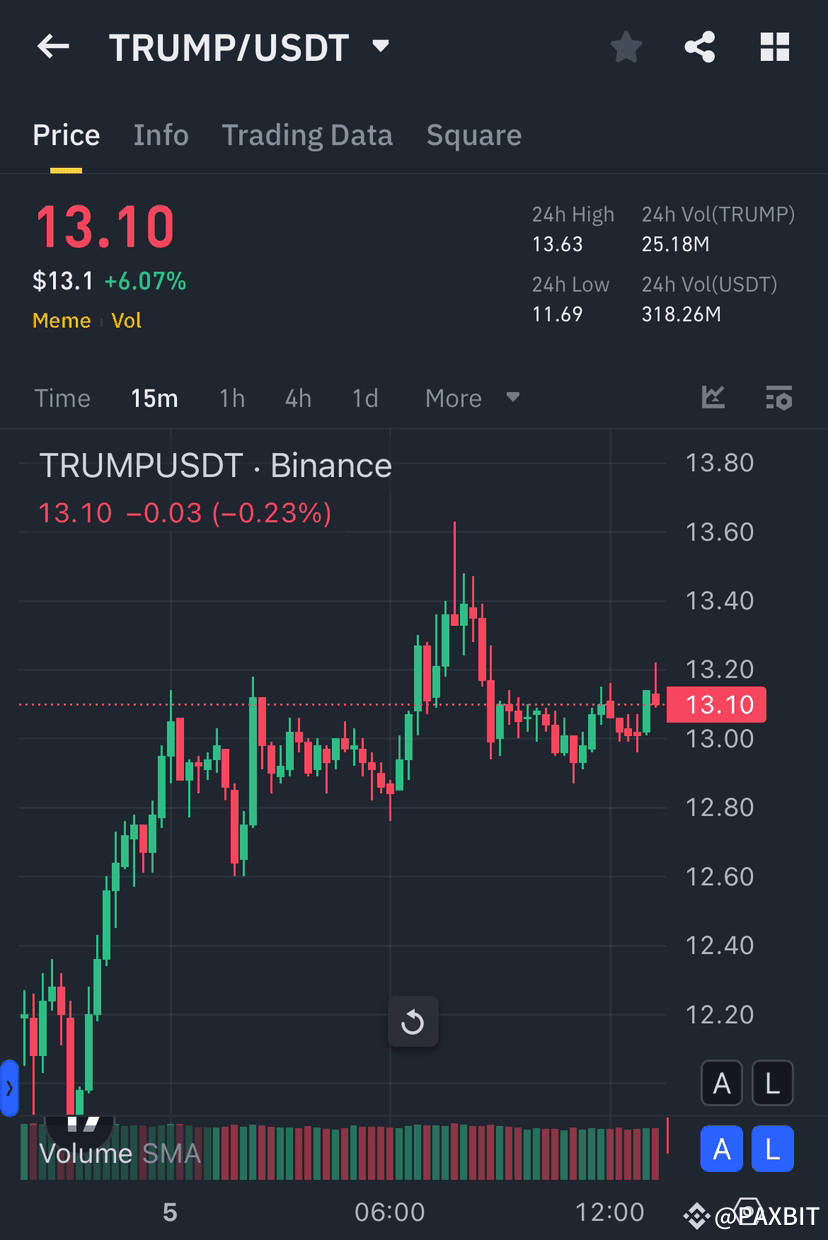
Task: Switch to the Info tab
Action: (x=161, y=135)
